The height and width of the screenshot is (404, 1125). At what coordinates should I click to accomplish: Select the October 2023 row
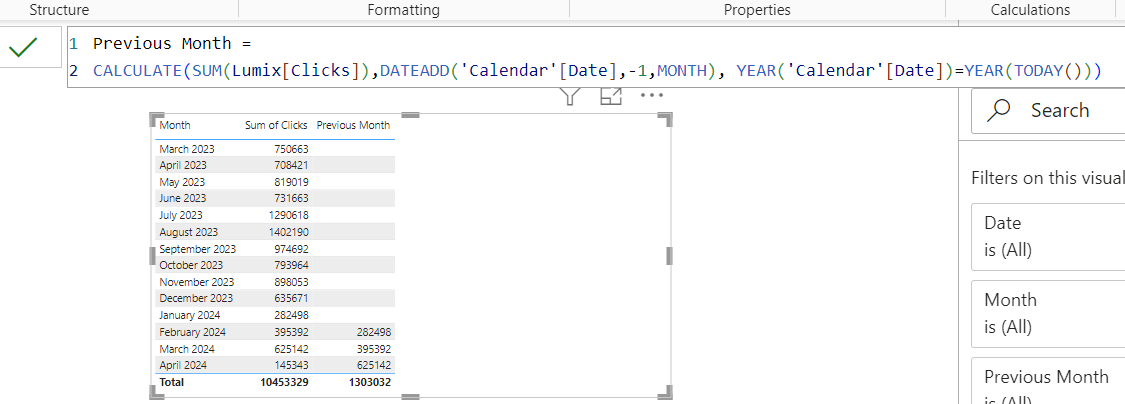coord(275,265)
